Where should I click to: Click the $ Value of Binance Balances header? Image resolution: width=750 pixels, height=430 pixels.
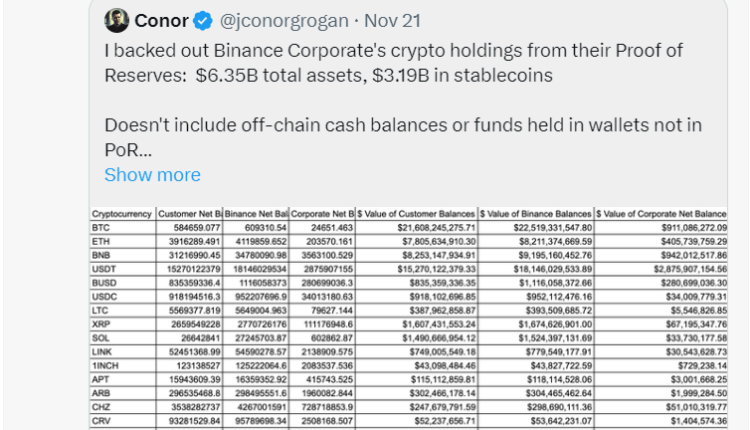(x=536, y=214)
